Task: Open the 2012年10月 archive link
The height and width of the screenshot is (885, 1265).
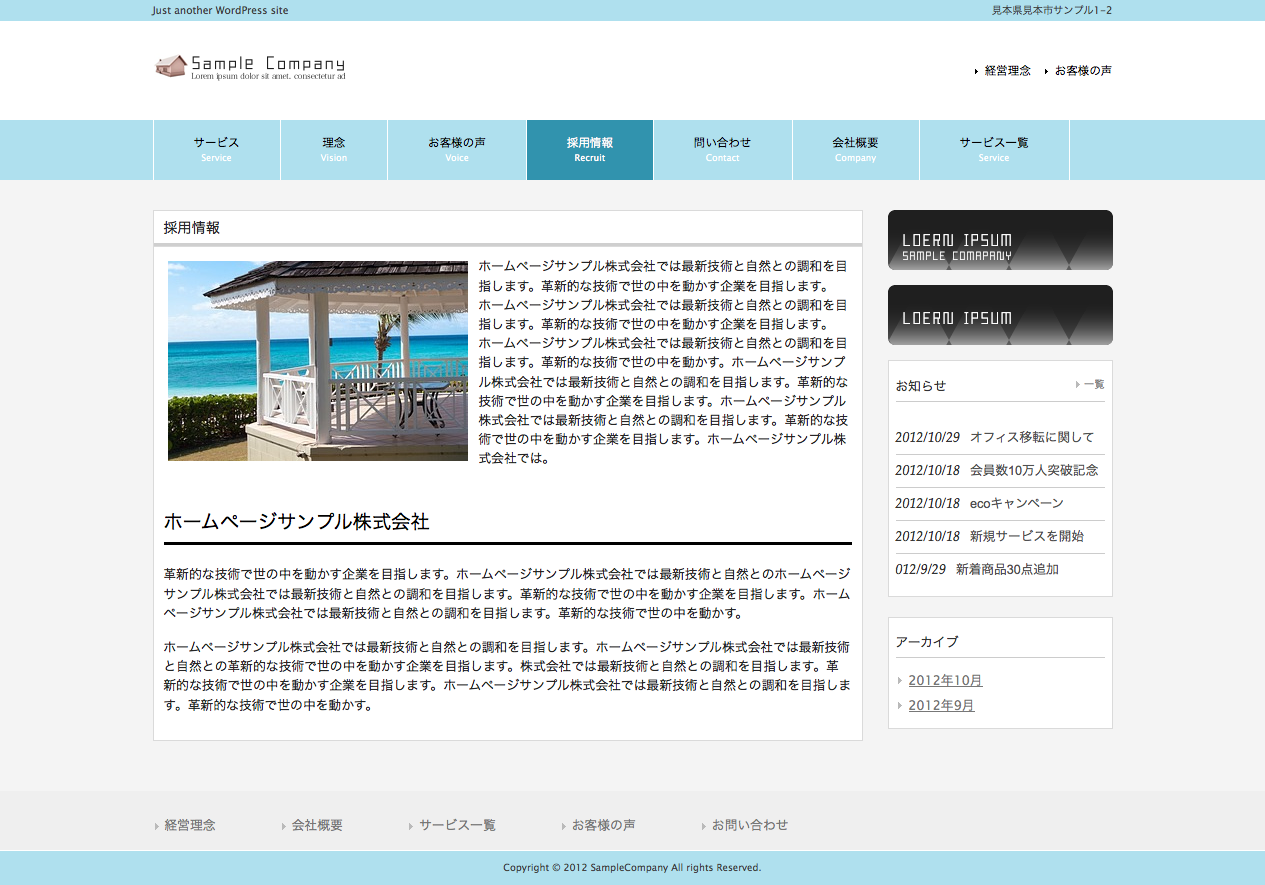Action: pos(945,681)
